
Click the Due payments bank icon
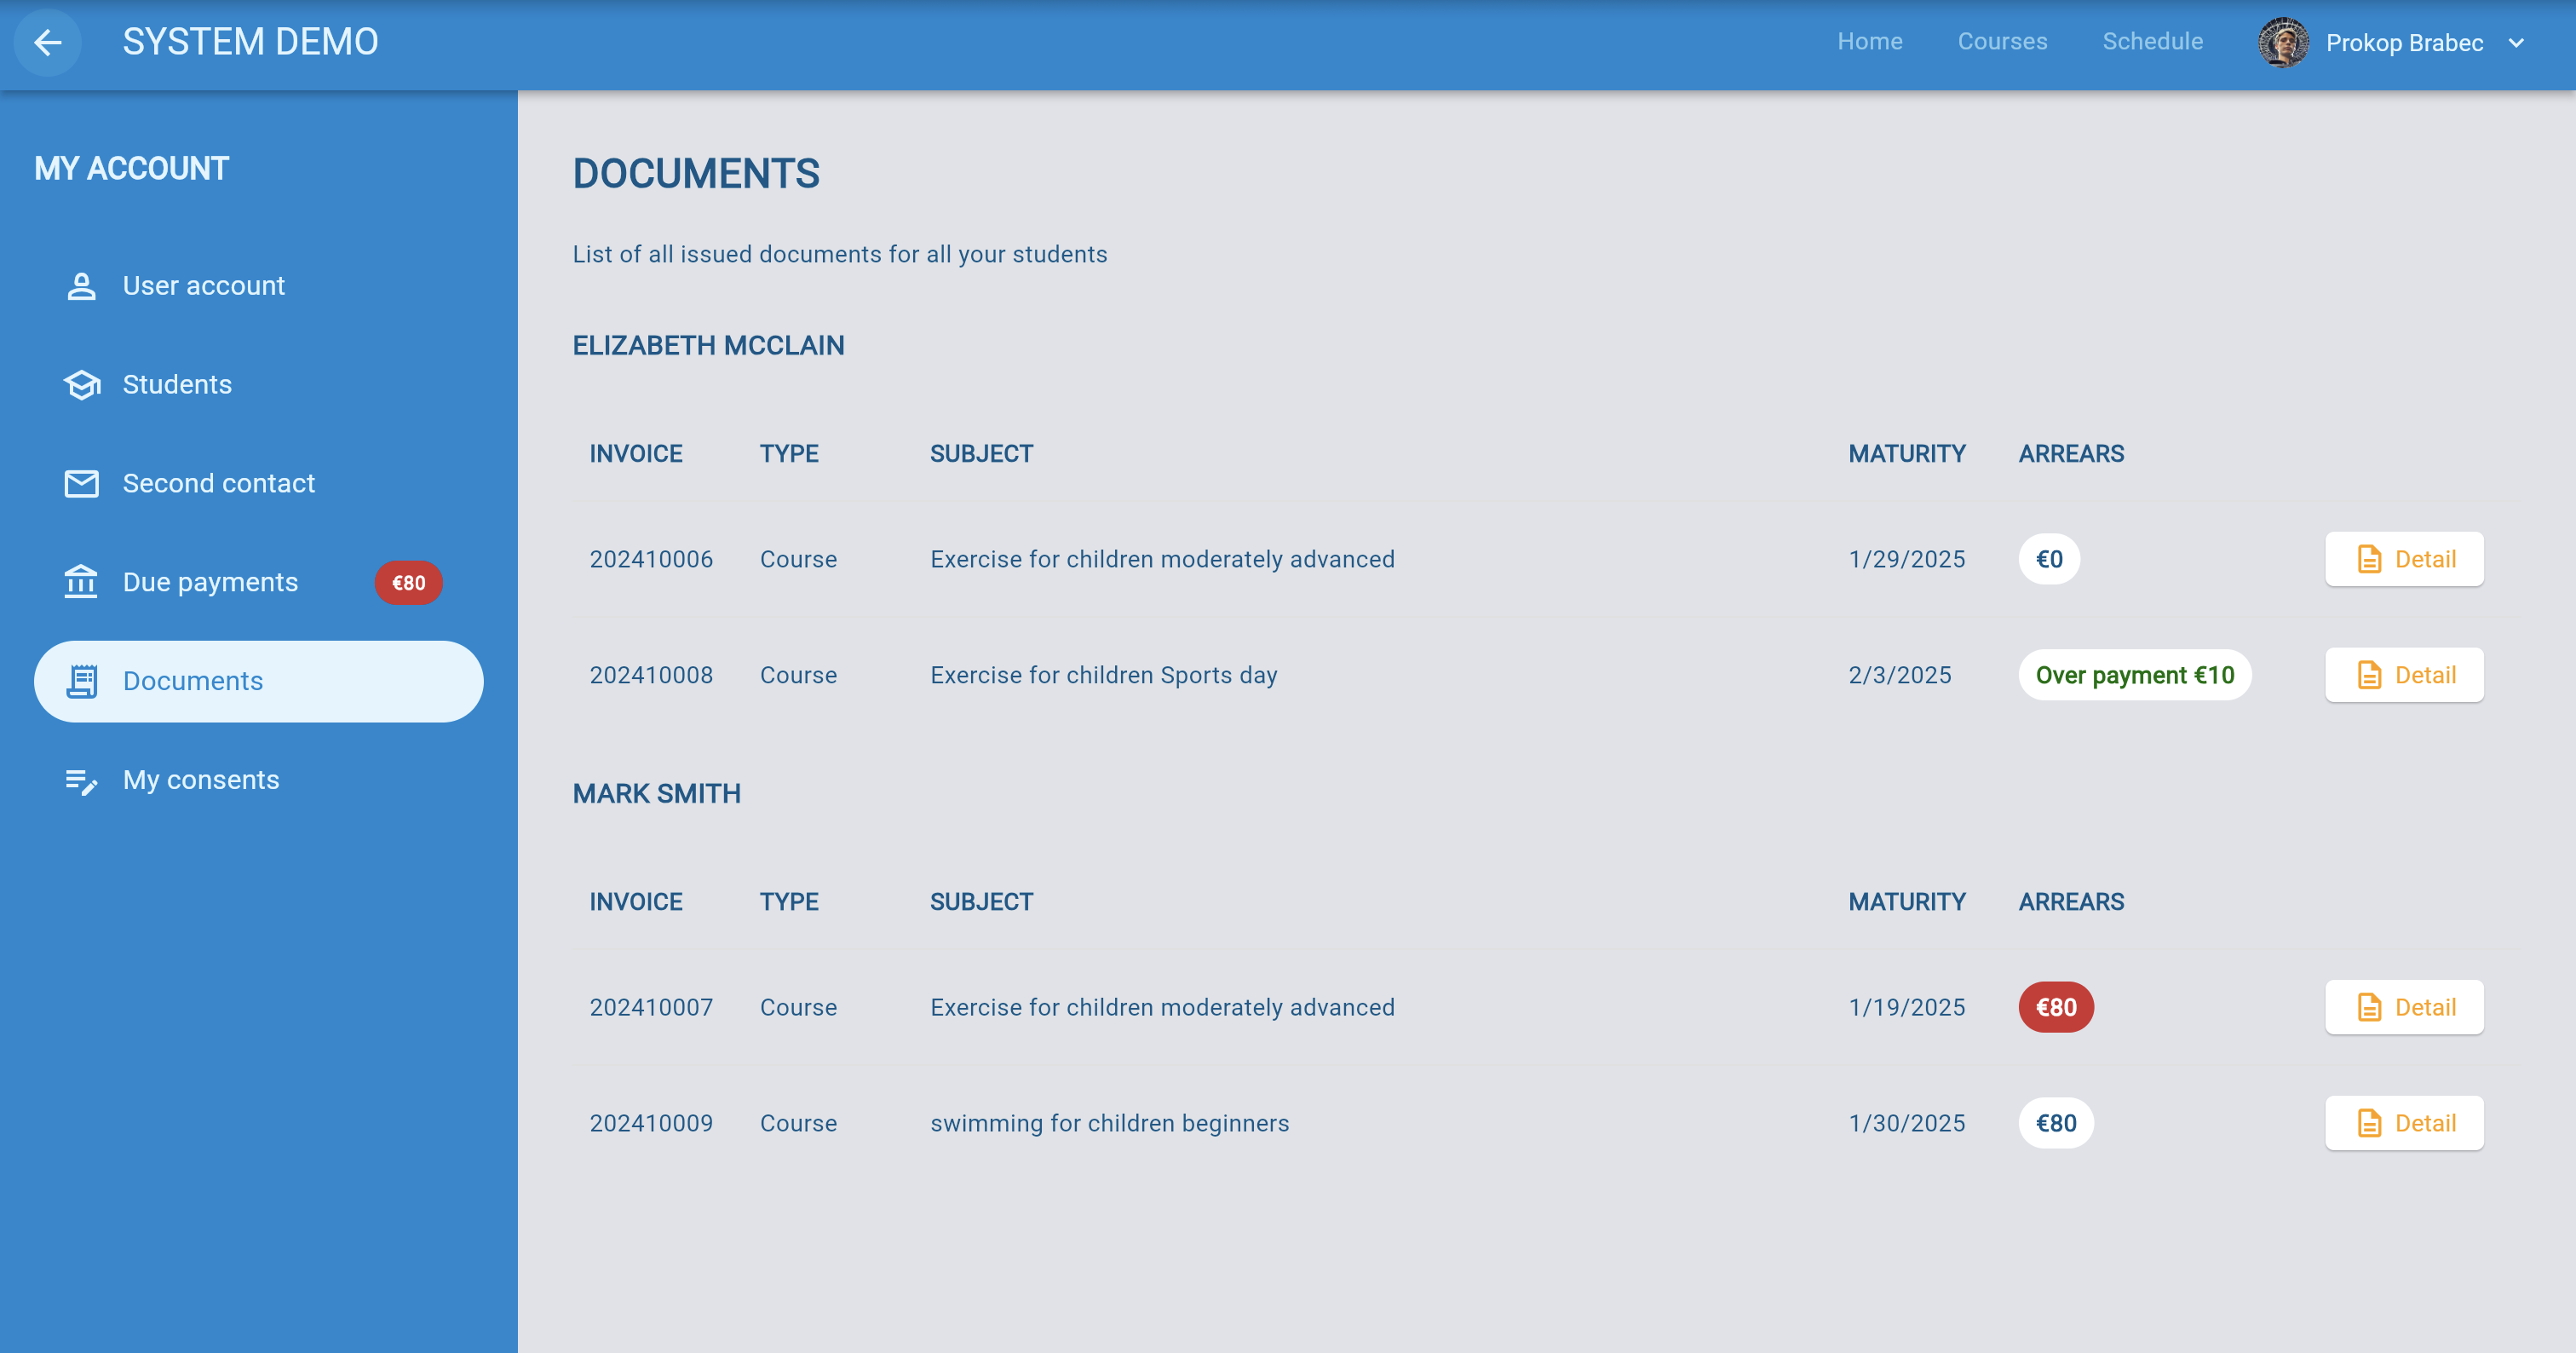(81, 582)
